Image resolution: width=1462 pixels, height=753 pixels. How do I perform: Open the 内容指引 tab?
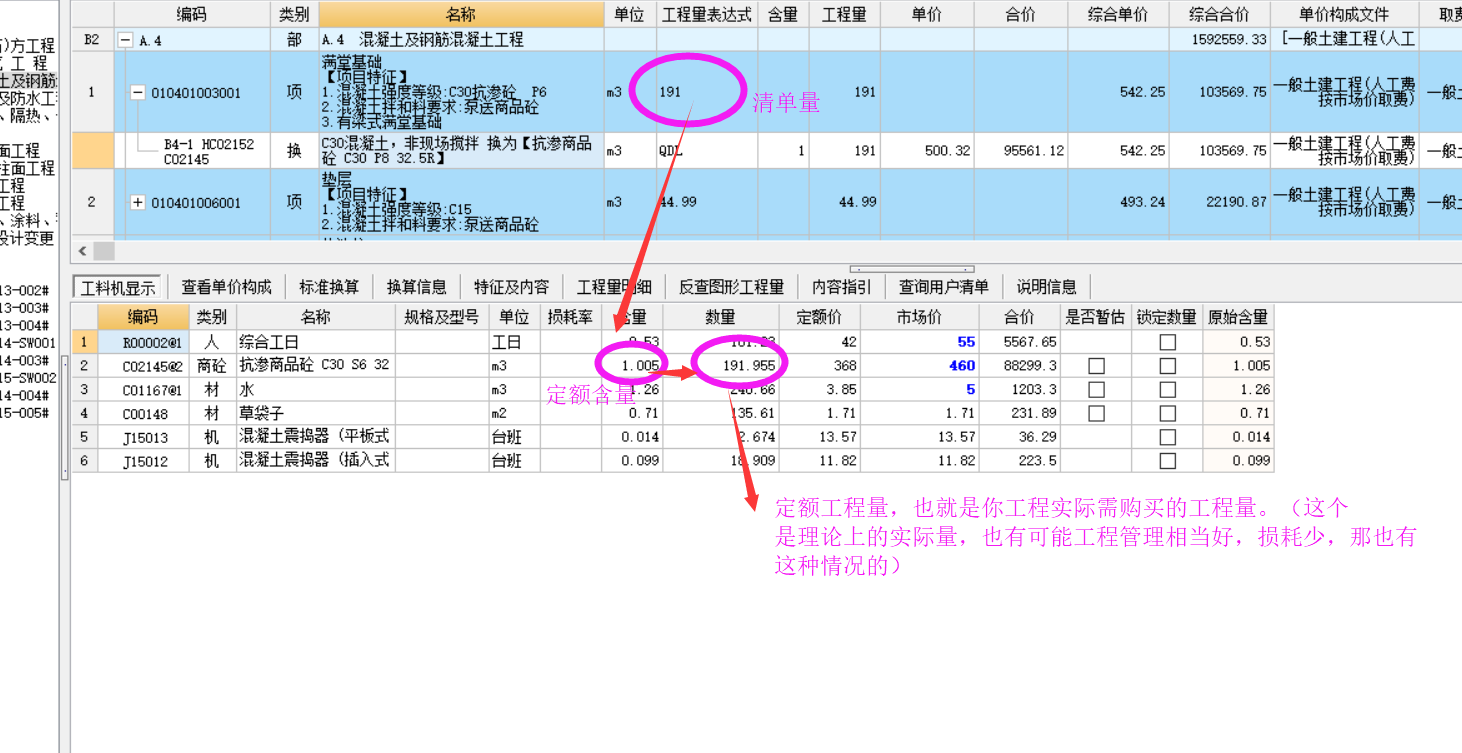coord(841,287)
